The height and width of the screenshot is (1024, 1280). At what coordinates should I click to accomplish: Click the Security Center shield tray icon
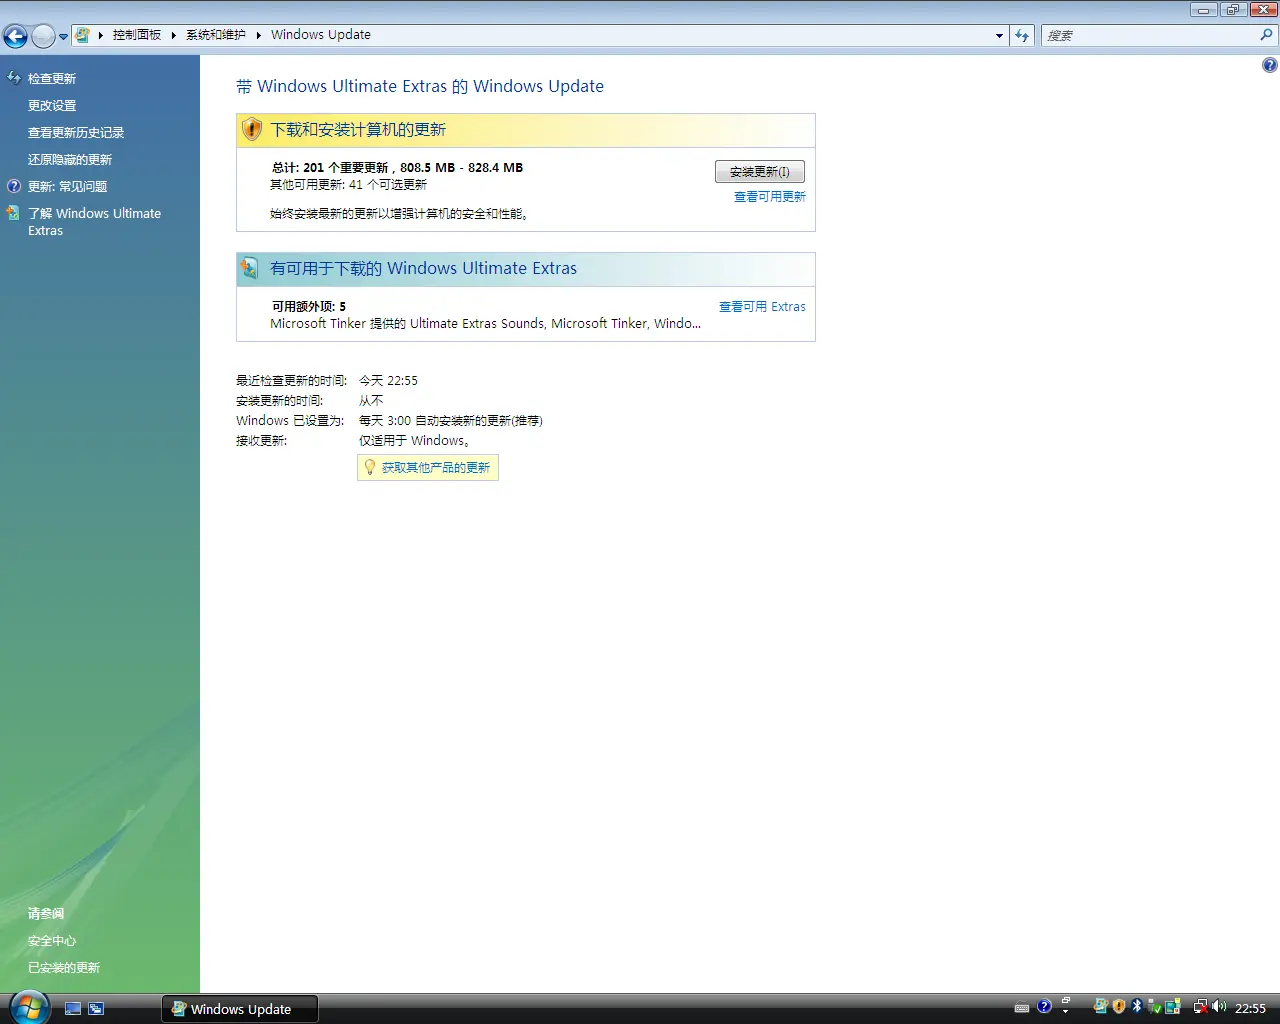(x=1119, y=1007)
